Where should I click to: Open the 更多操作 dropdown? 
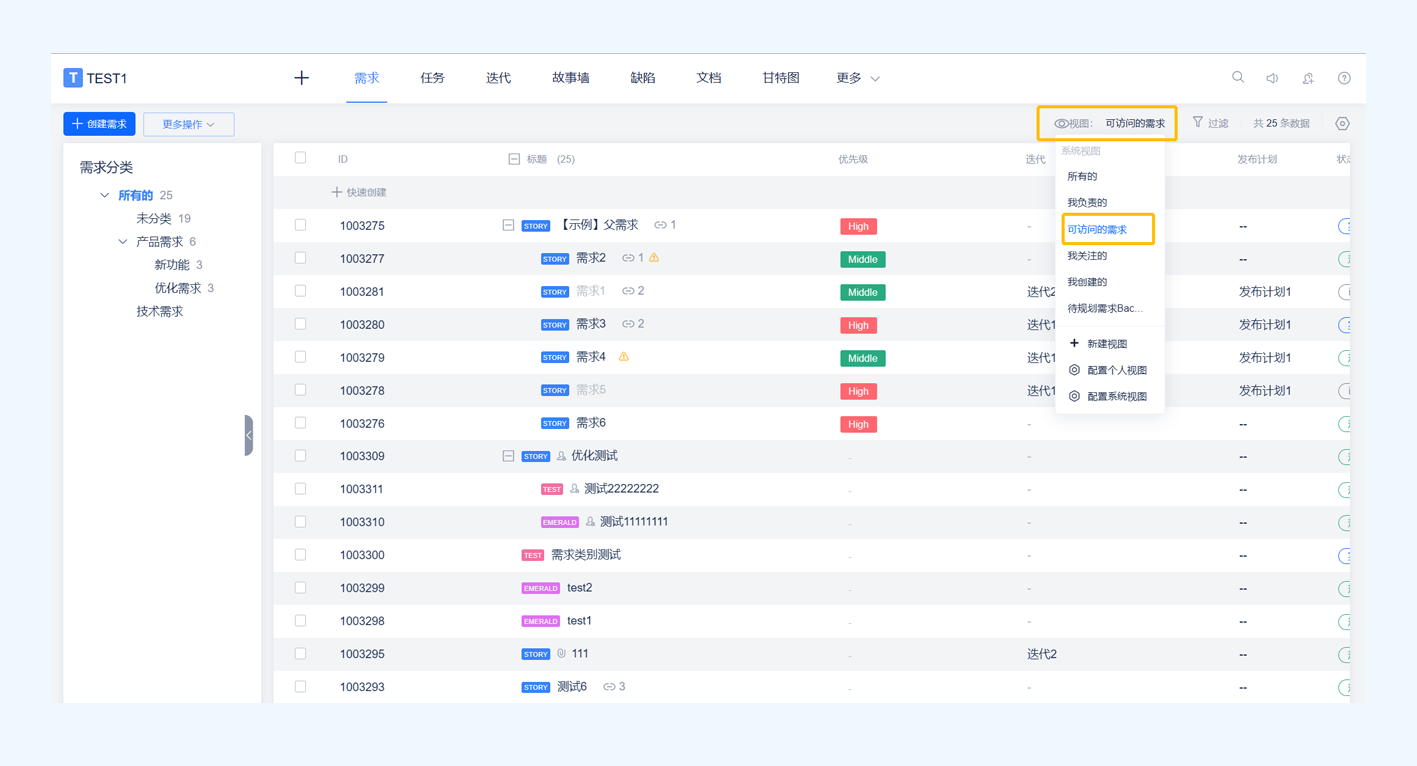[x=189, y=124]
